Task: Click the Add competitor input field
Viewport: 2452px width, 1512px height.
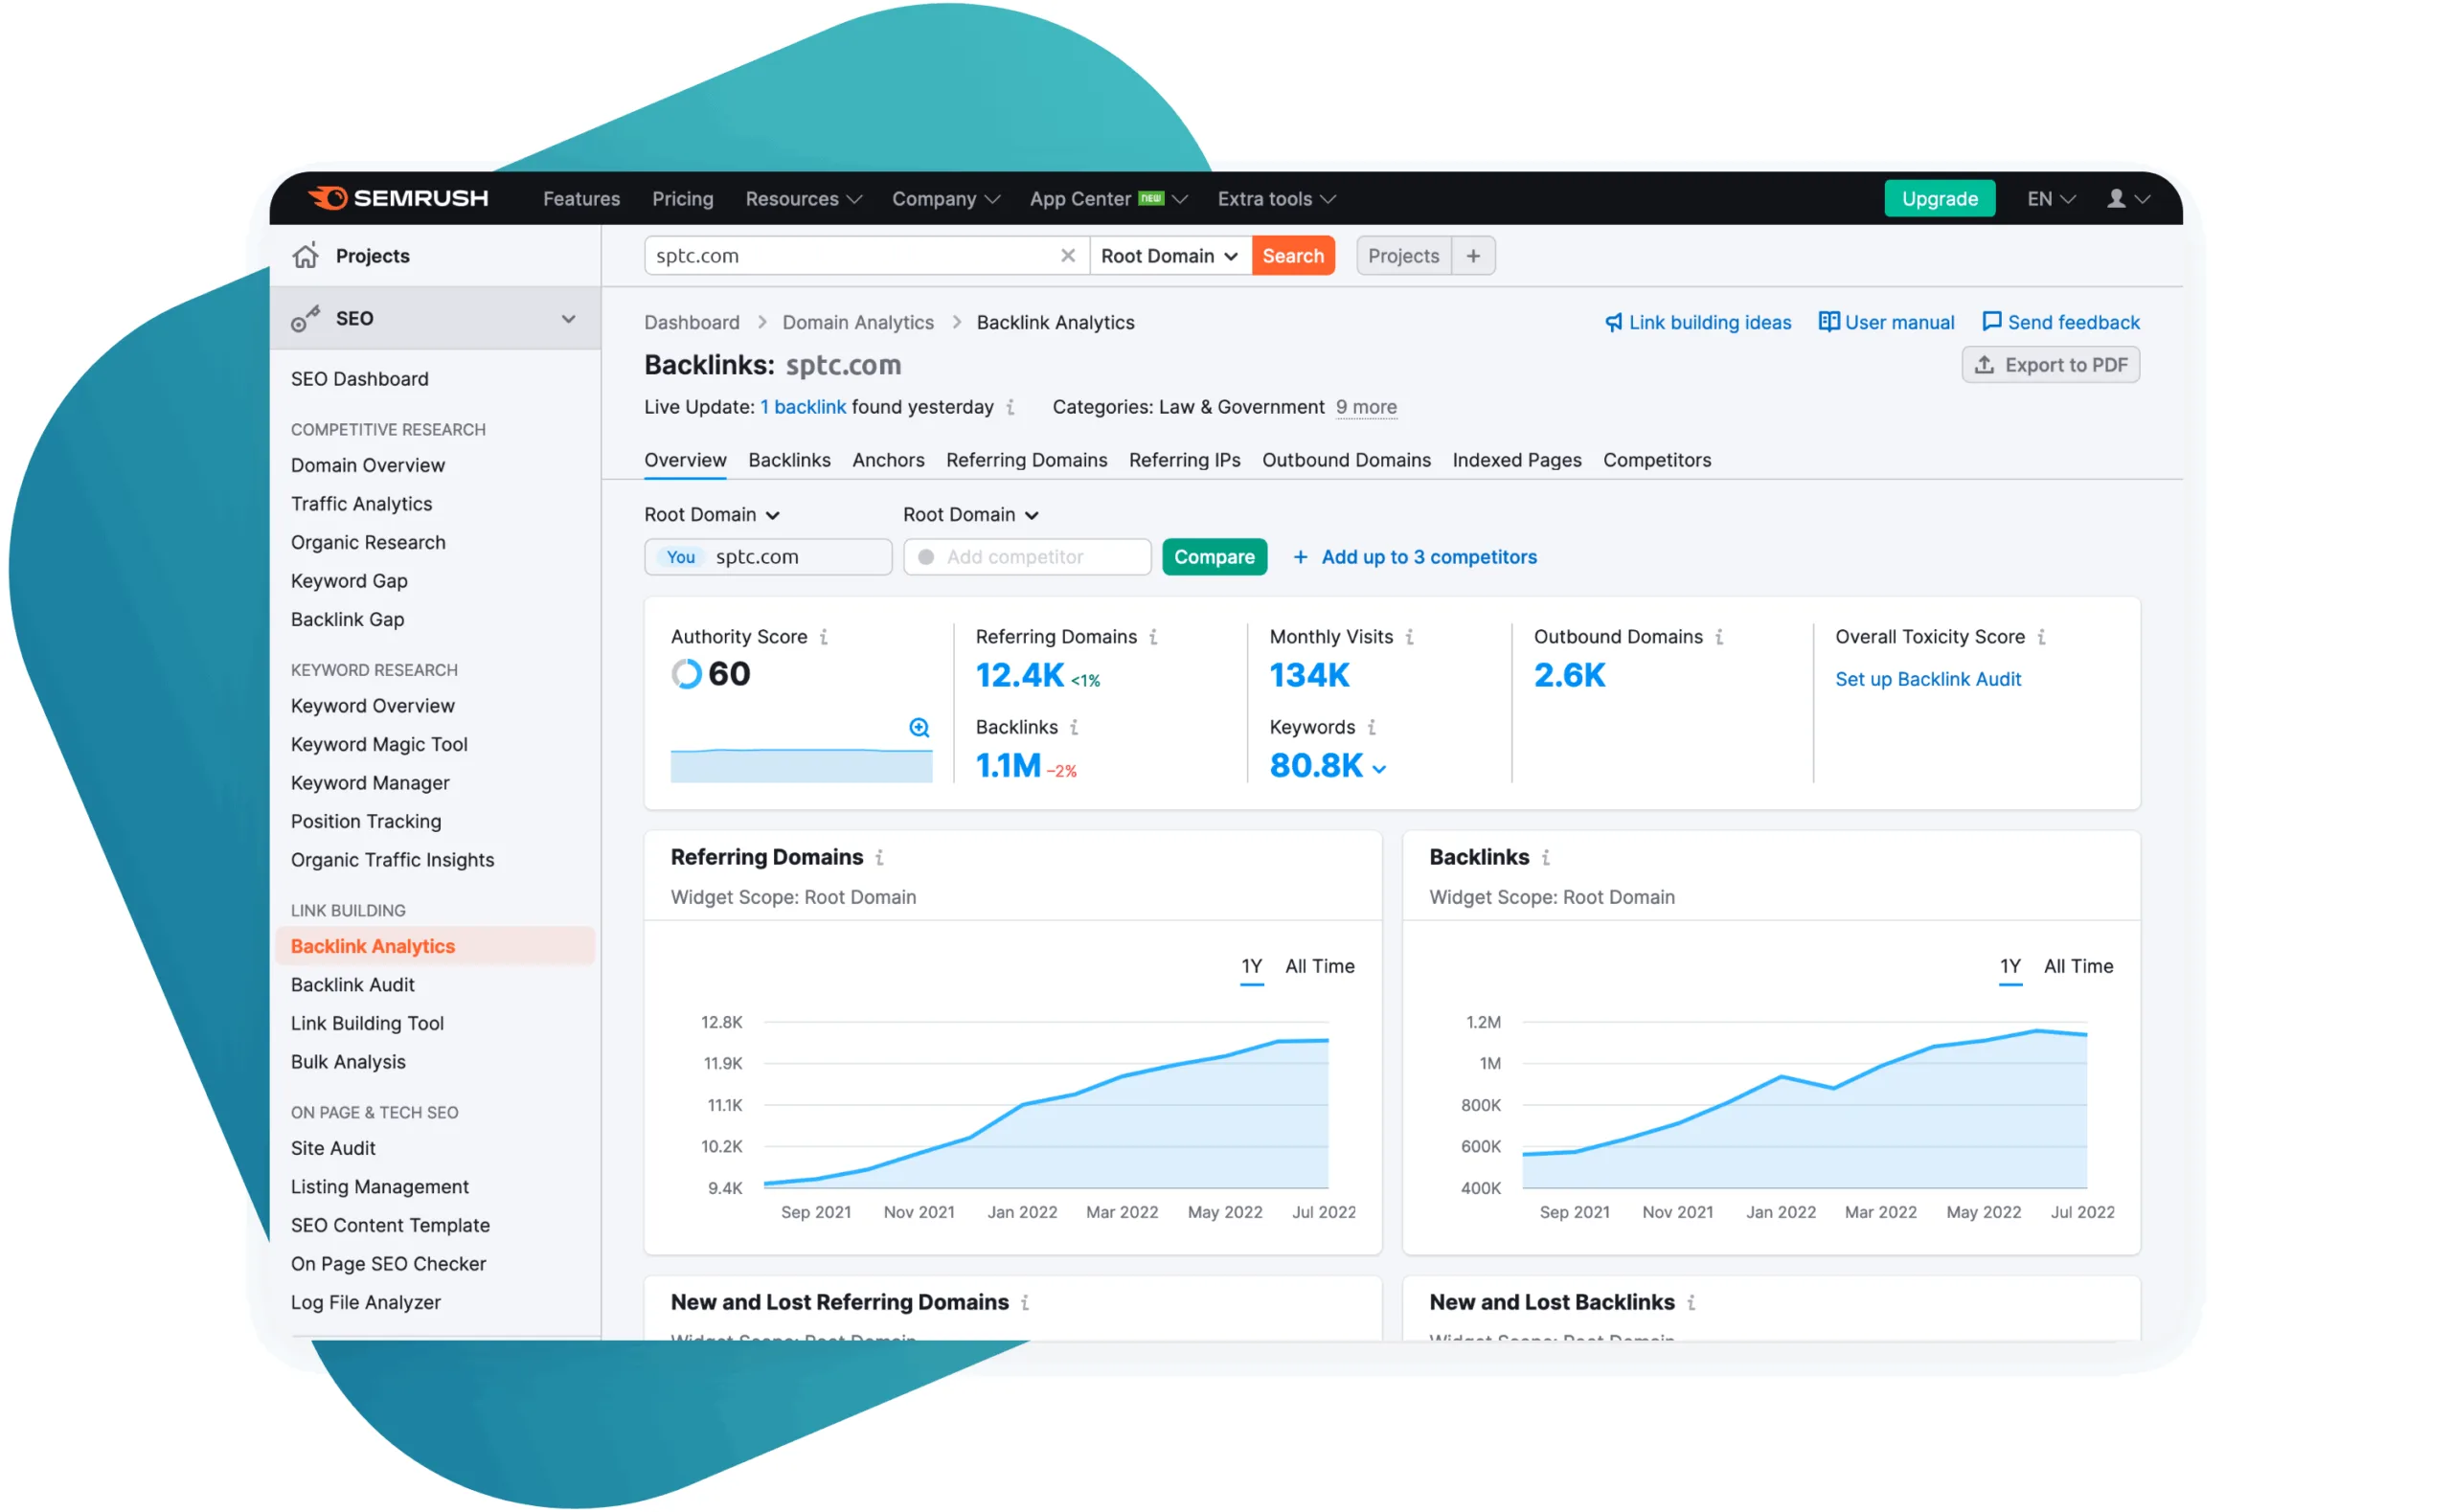Action: tap(1027, 557)
